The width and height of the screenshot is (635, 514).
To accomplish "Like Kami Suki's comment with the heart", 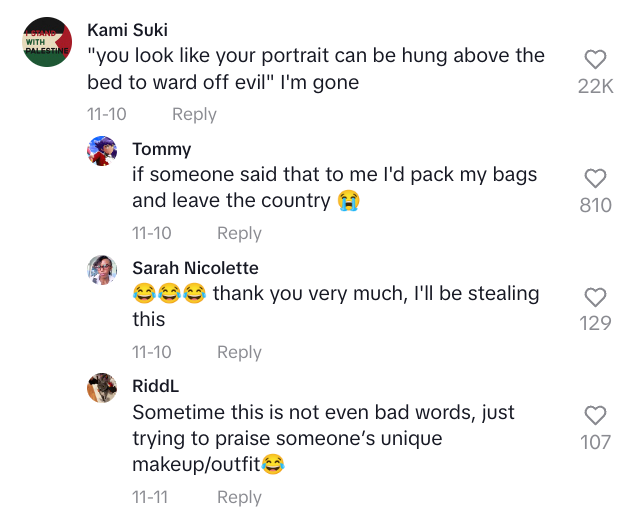I will [x=595, y=60].
